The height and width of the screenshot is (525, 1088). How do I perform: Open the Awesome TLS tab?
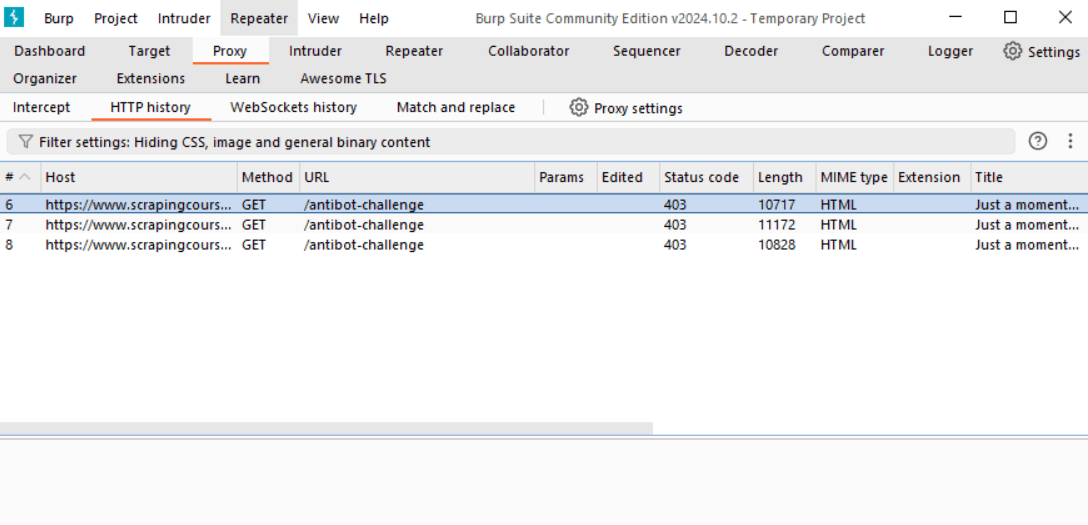coord(343,79)
